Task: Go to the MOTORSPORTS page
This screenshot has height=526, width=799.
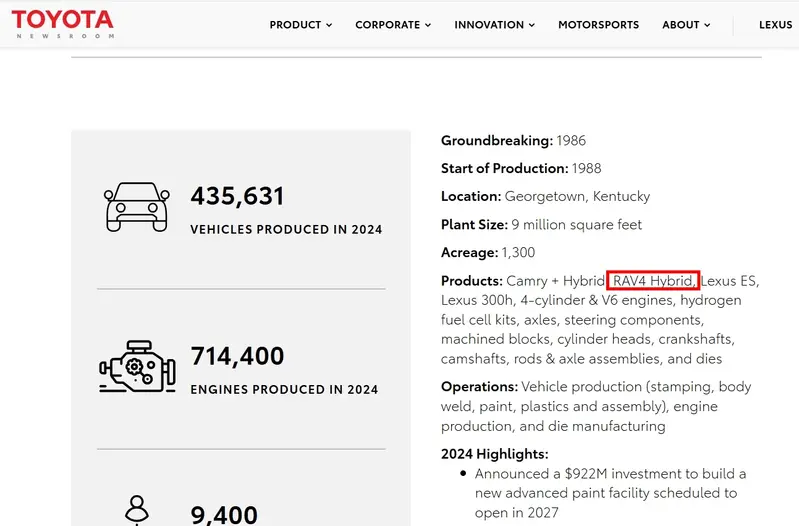Action: [x=598, y=25]
